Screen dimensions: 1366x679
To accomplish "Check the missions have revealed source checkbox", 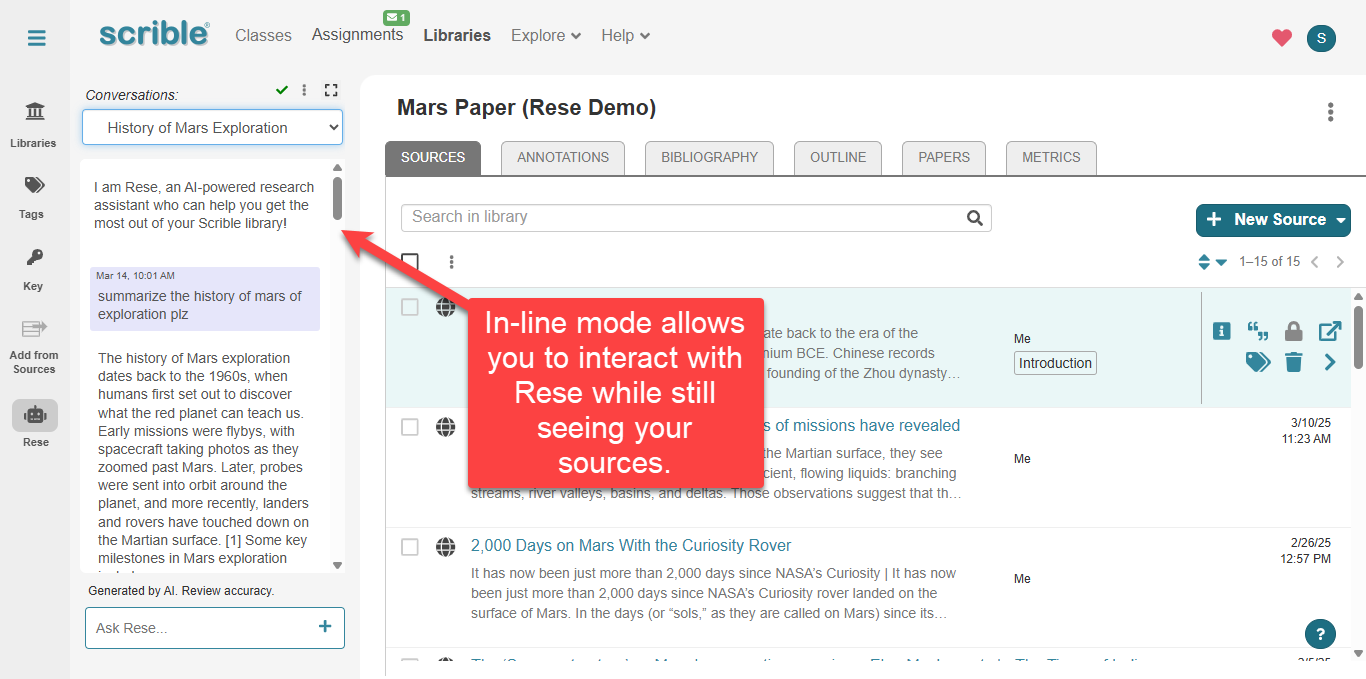I will pos(410,427).
